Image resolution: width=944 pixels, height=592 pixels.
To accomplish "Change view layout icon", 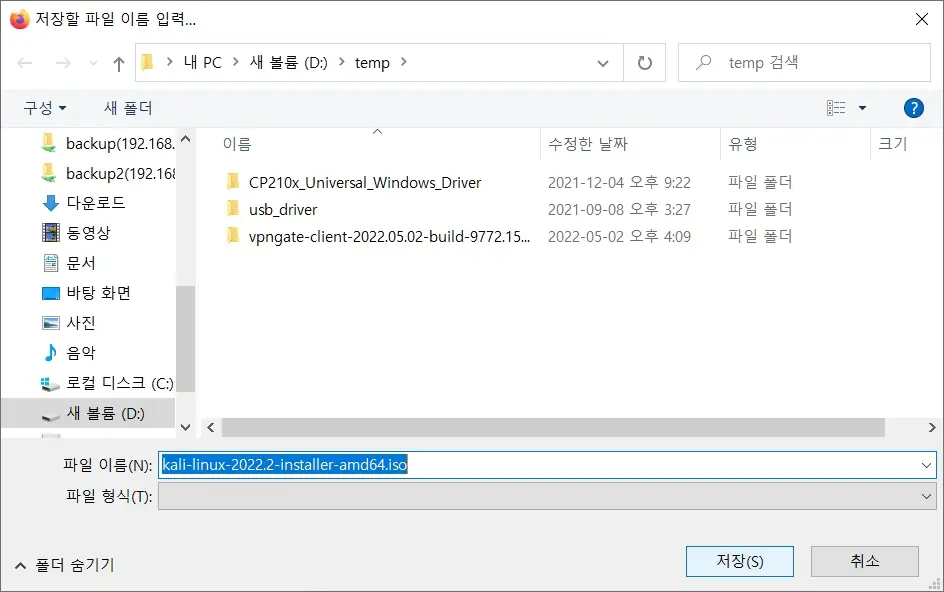I will 836,108.
